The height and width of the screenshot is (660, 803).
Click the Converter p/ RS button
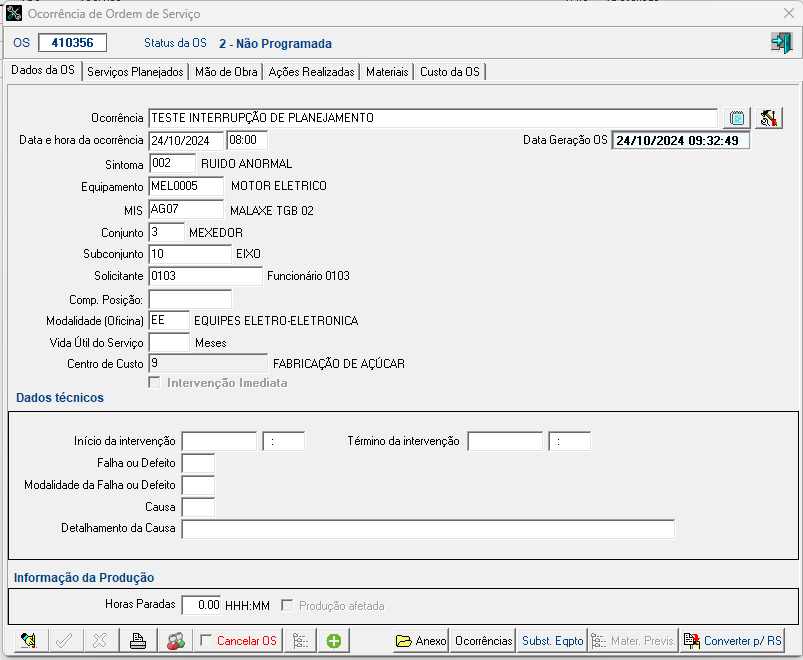click(733, 641)
